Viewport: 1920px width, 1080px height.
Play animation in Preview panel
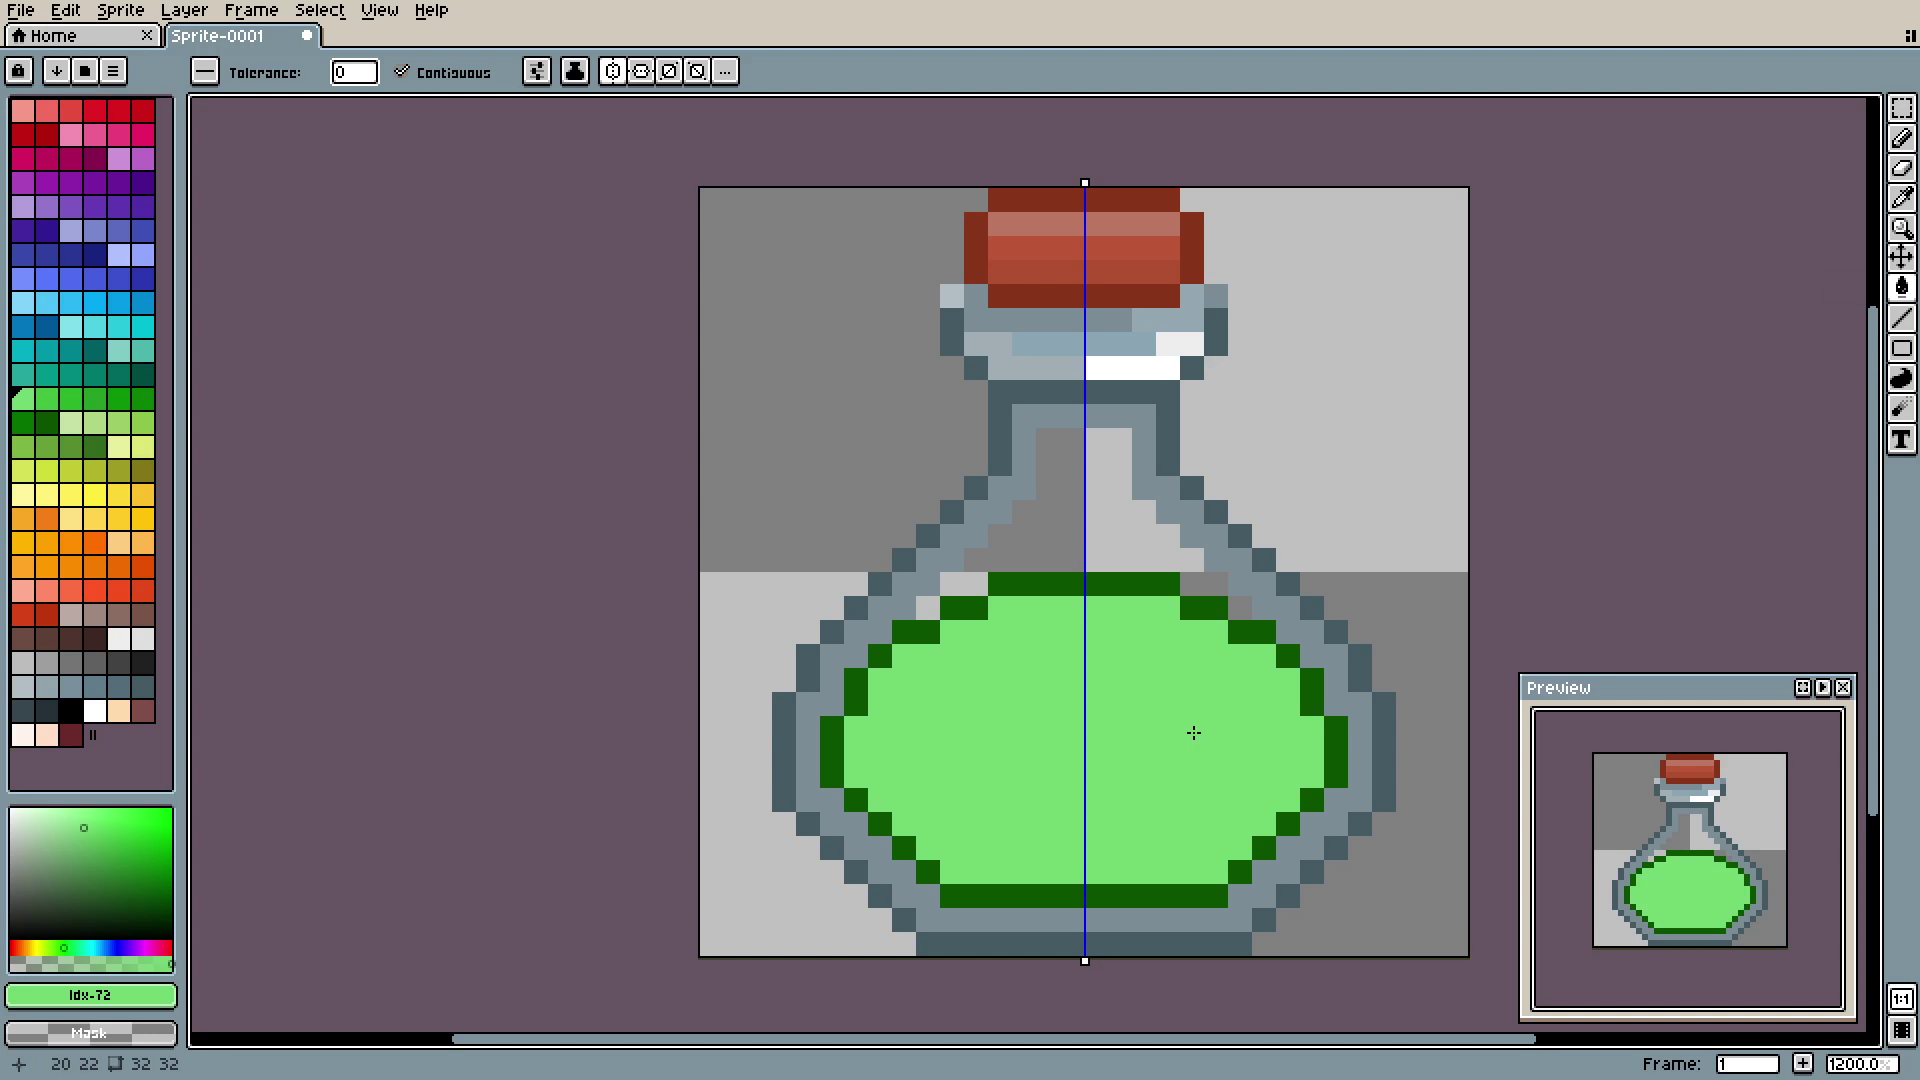tap(1822, 688)
